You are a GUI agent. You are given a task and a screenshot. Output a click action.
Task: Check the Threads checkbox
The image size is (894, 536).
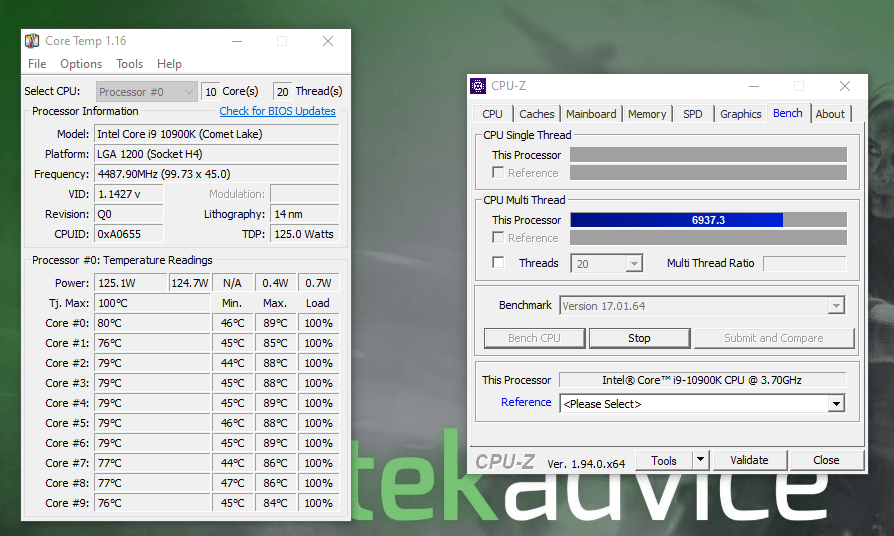coord(498,263)
